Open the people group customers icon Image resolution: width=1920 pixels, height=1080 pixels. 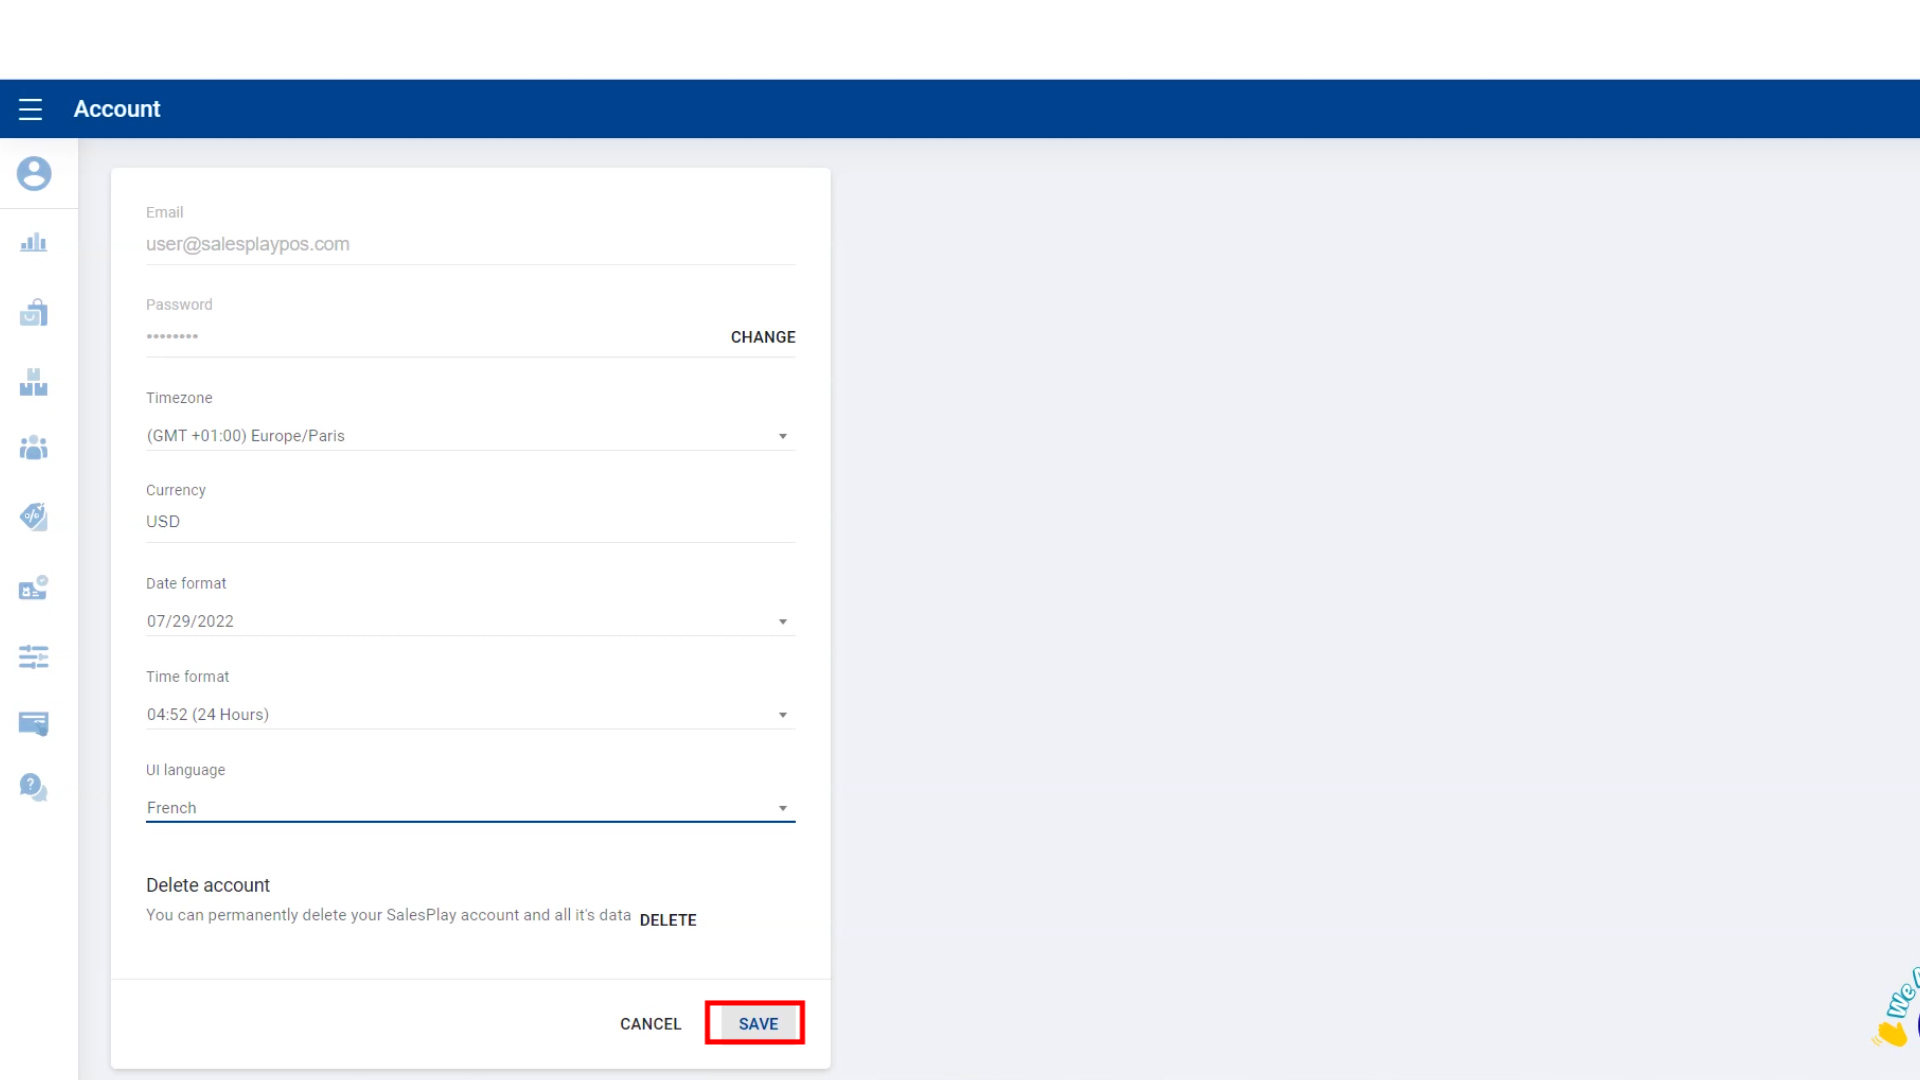click(x=34, y=448)
